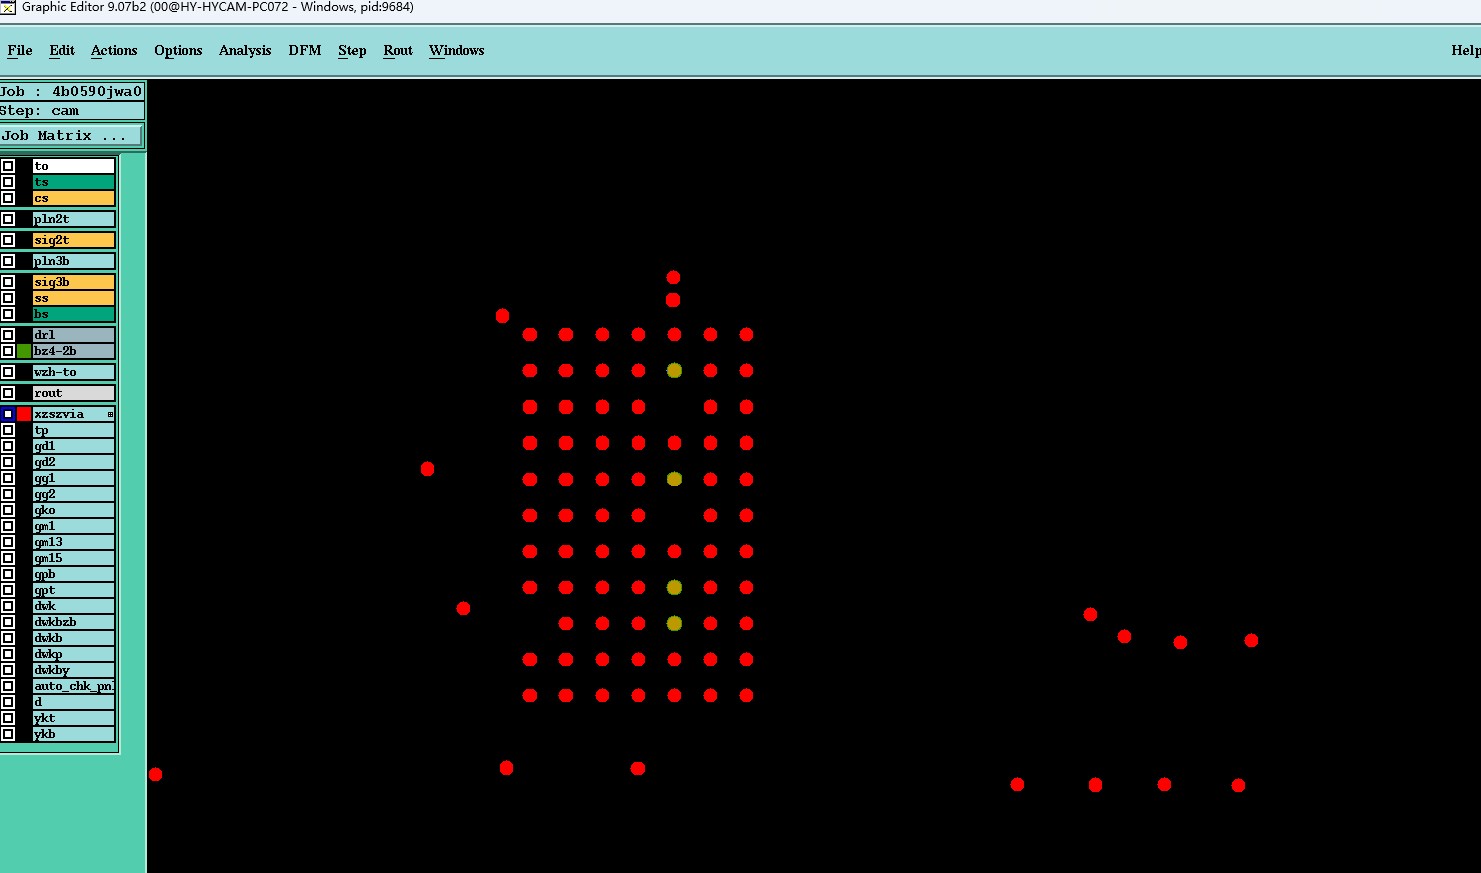Enable the pln2t layer checkbox

tap(8, 219)
